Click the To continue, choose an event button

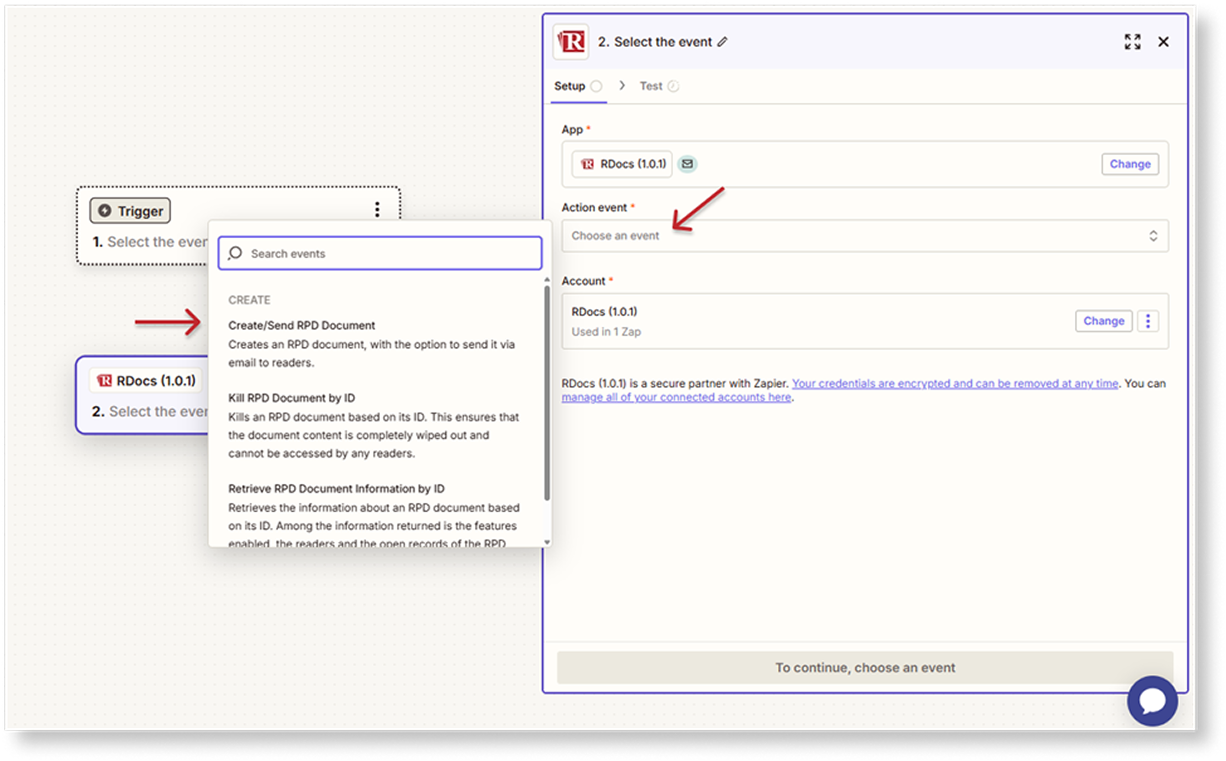865,668
